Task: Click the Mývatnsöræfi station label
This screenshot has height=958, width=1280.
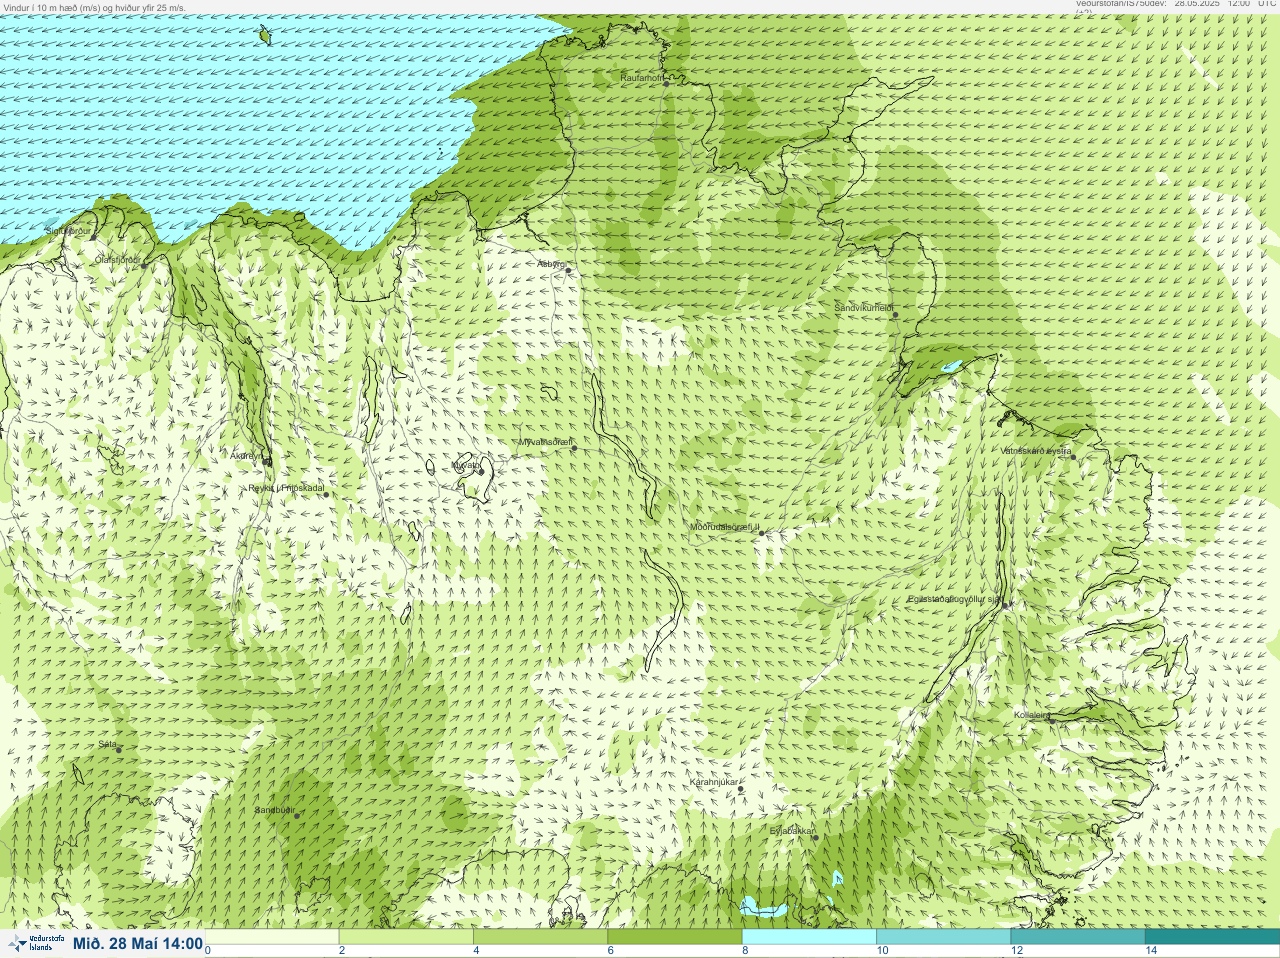Action: 545,442
